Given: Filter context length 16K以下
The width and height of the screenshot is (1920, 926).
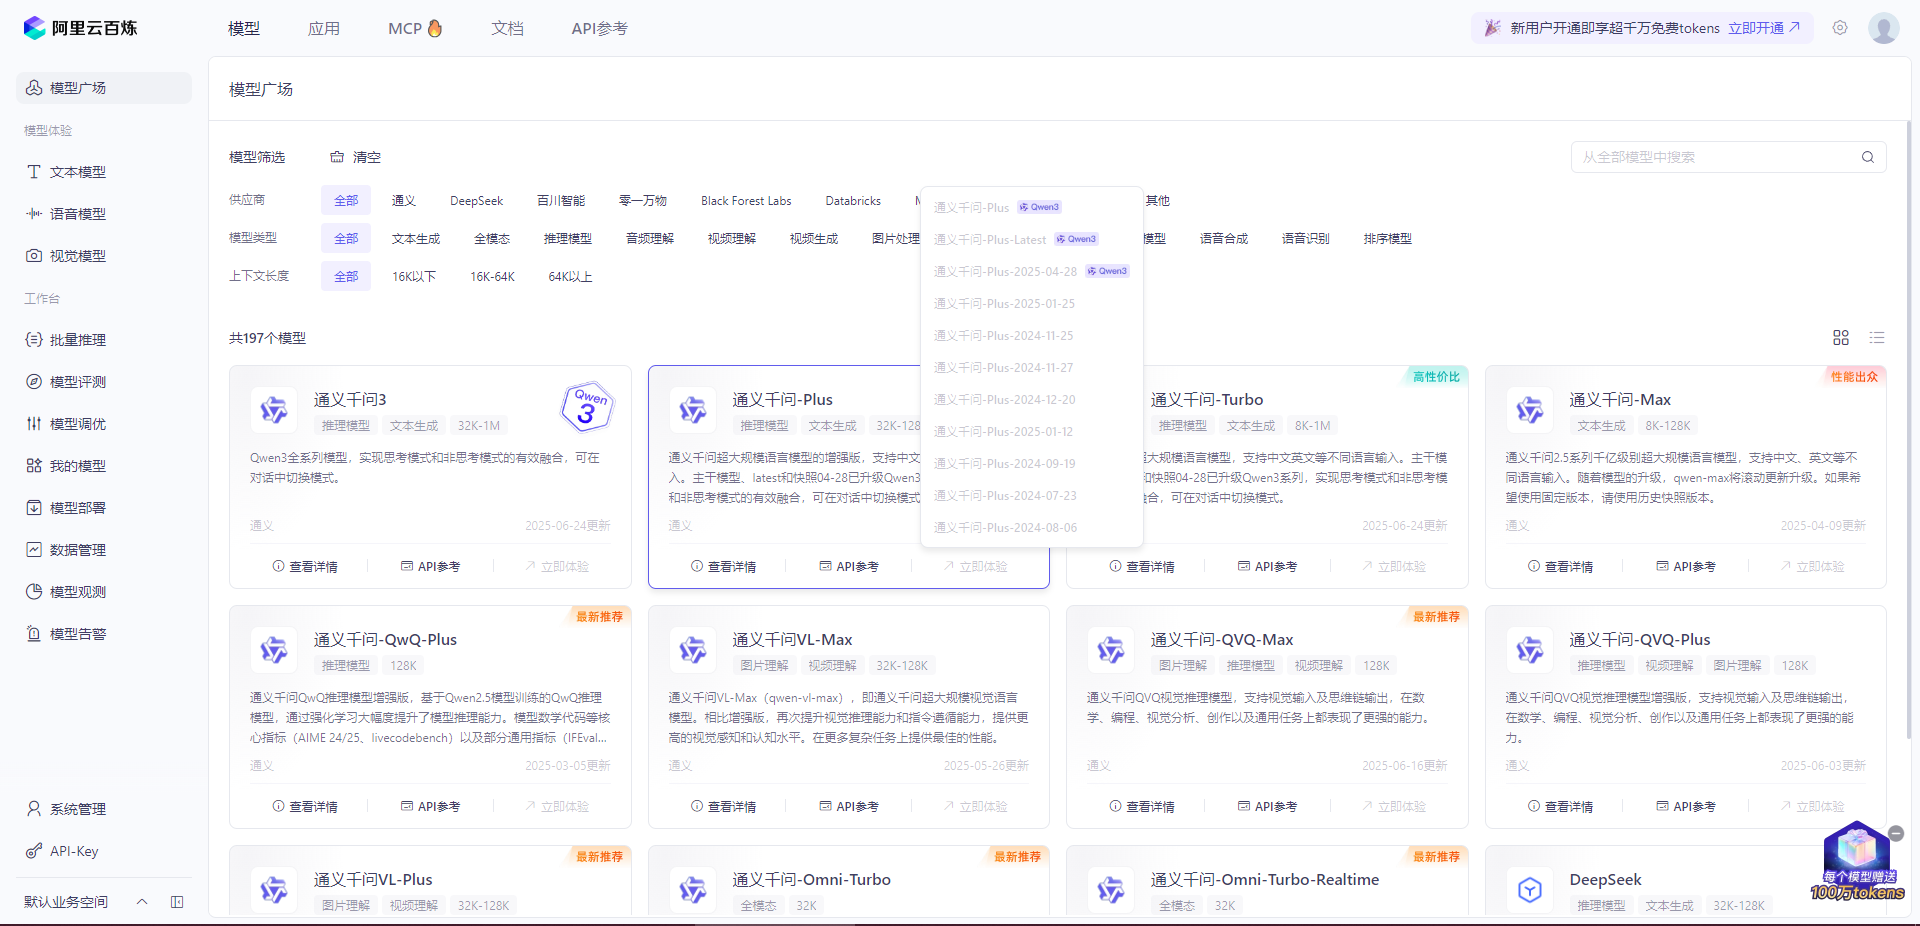Looking at the screenshot, I should tap(414, 277).
